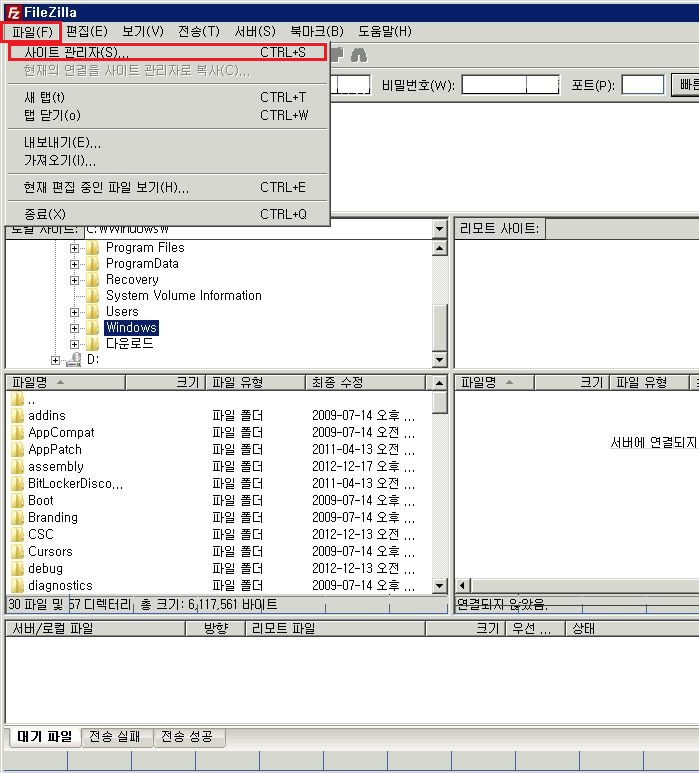
Task: Expand the Program Files tree node
Action: (75, 248)
